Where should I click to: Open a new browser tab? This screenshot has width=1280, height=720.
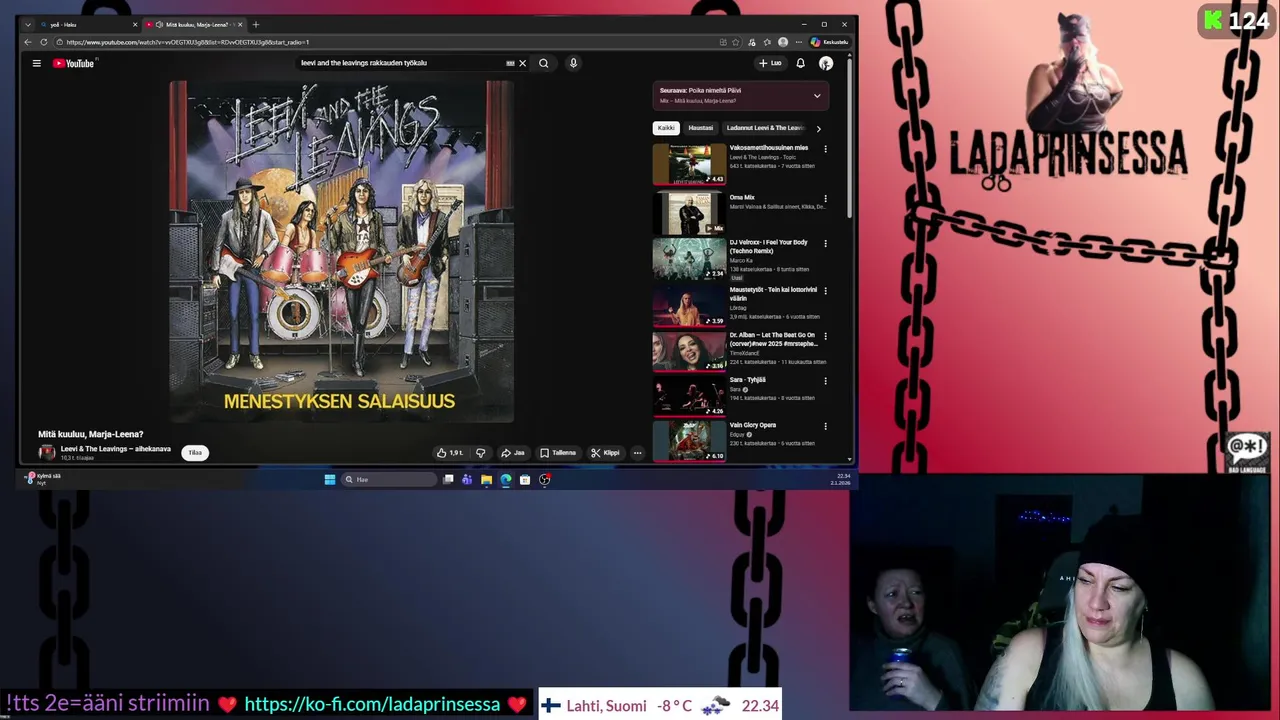pyautogui.click(x=256, y=24)
